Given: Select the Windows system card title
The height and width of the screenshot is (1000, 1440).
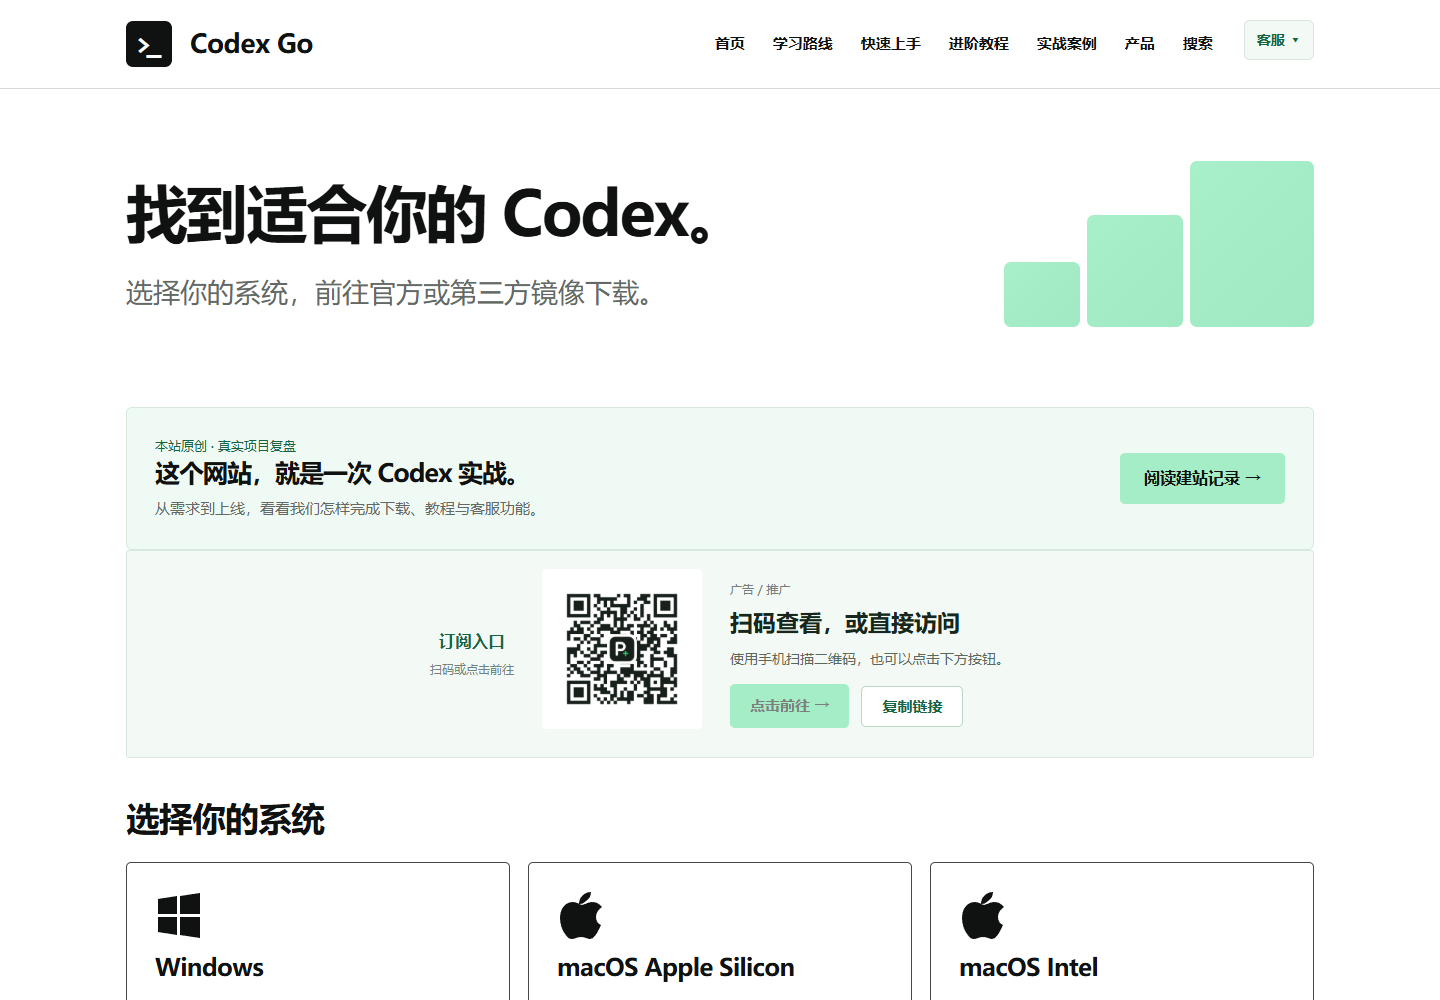Looking at the screenshot, I should [210, 968].
